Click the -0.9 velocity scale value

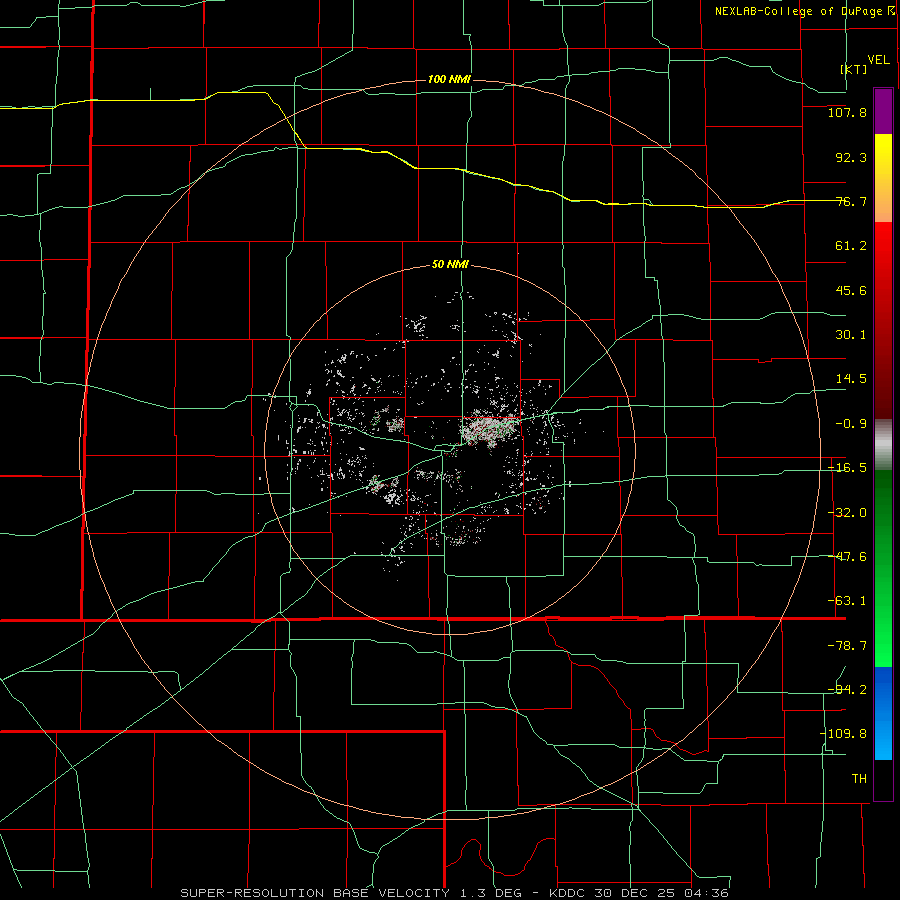click(851, 424)
